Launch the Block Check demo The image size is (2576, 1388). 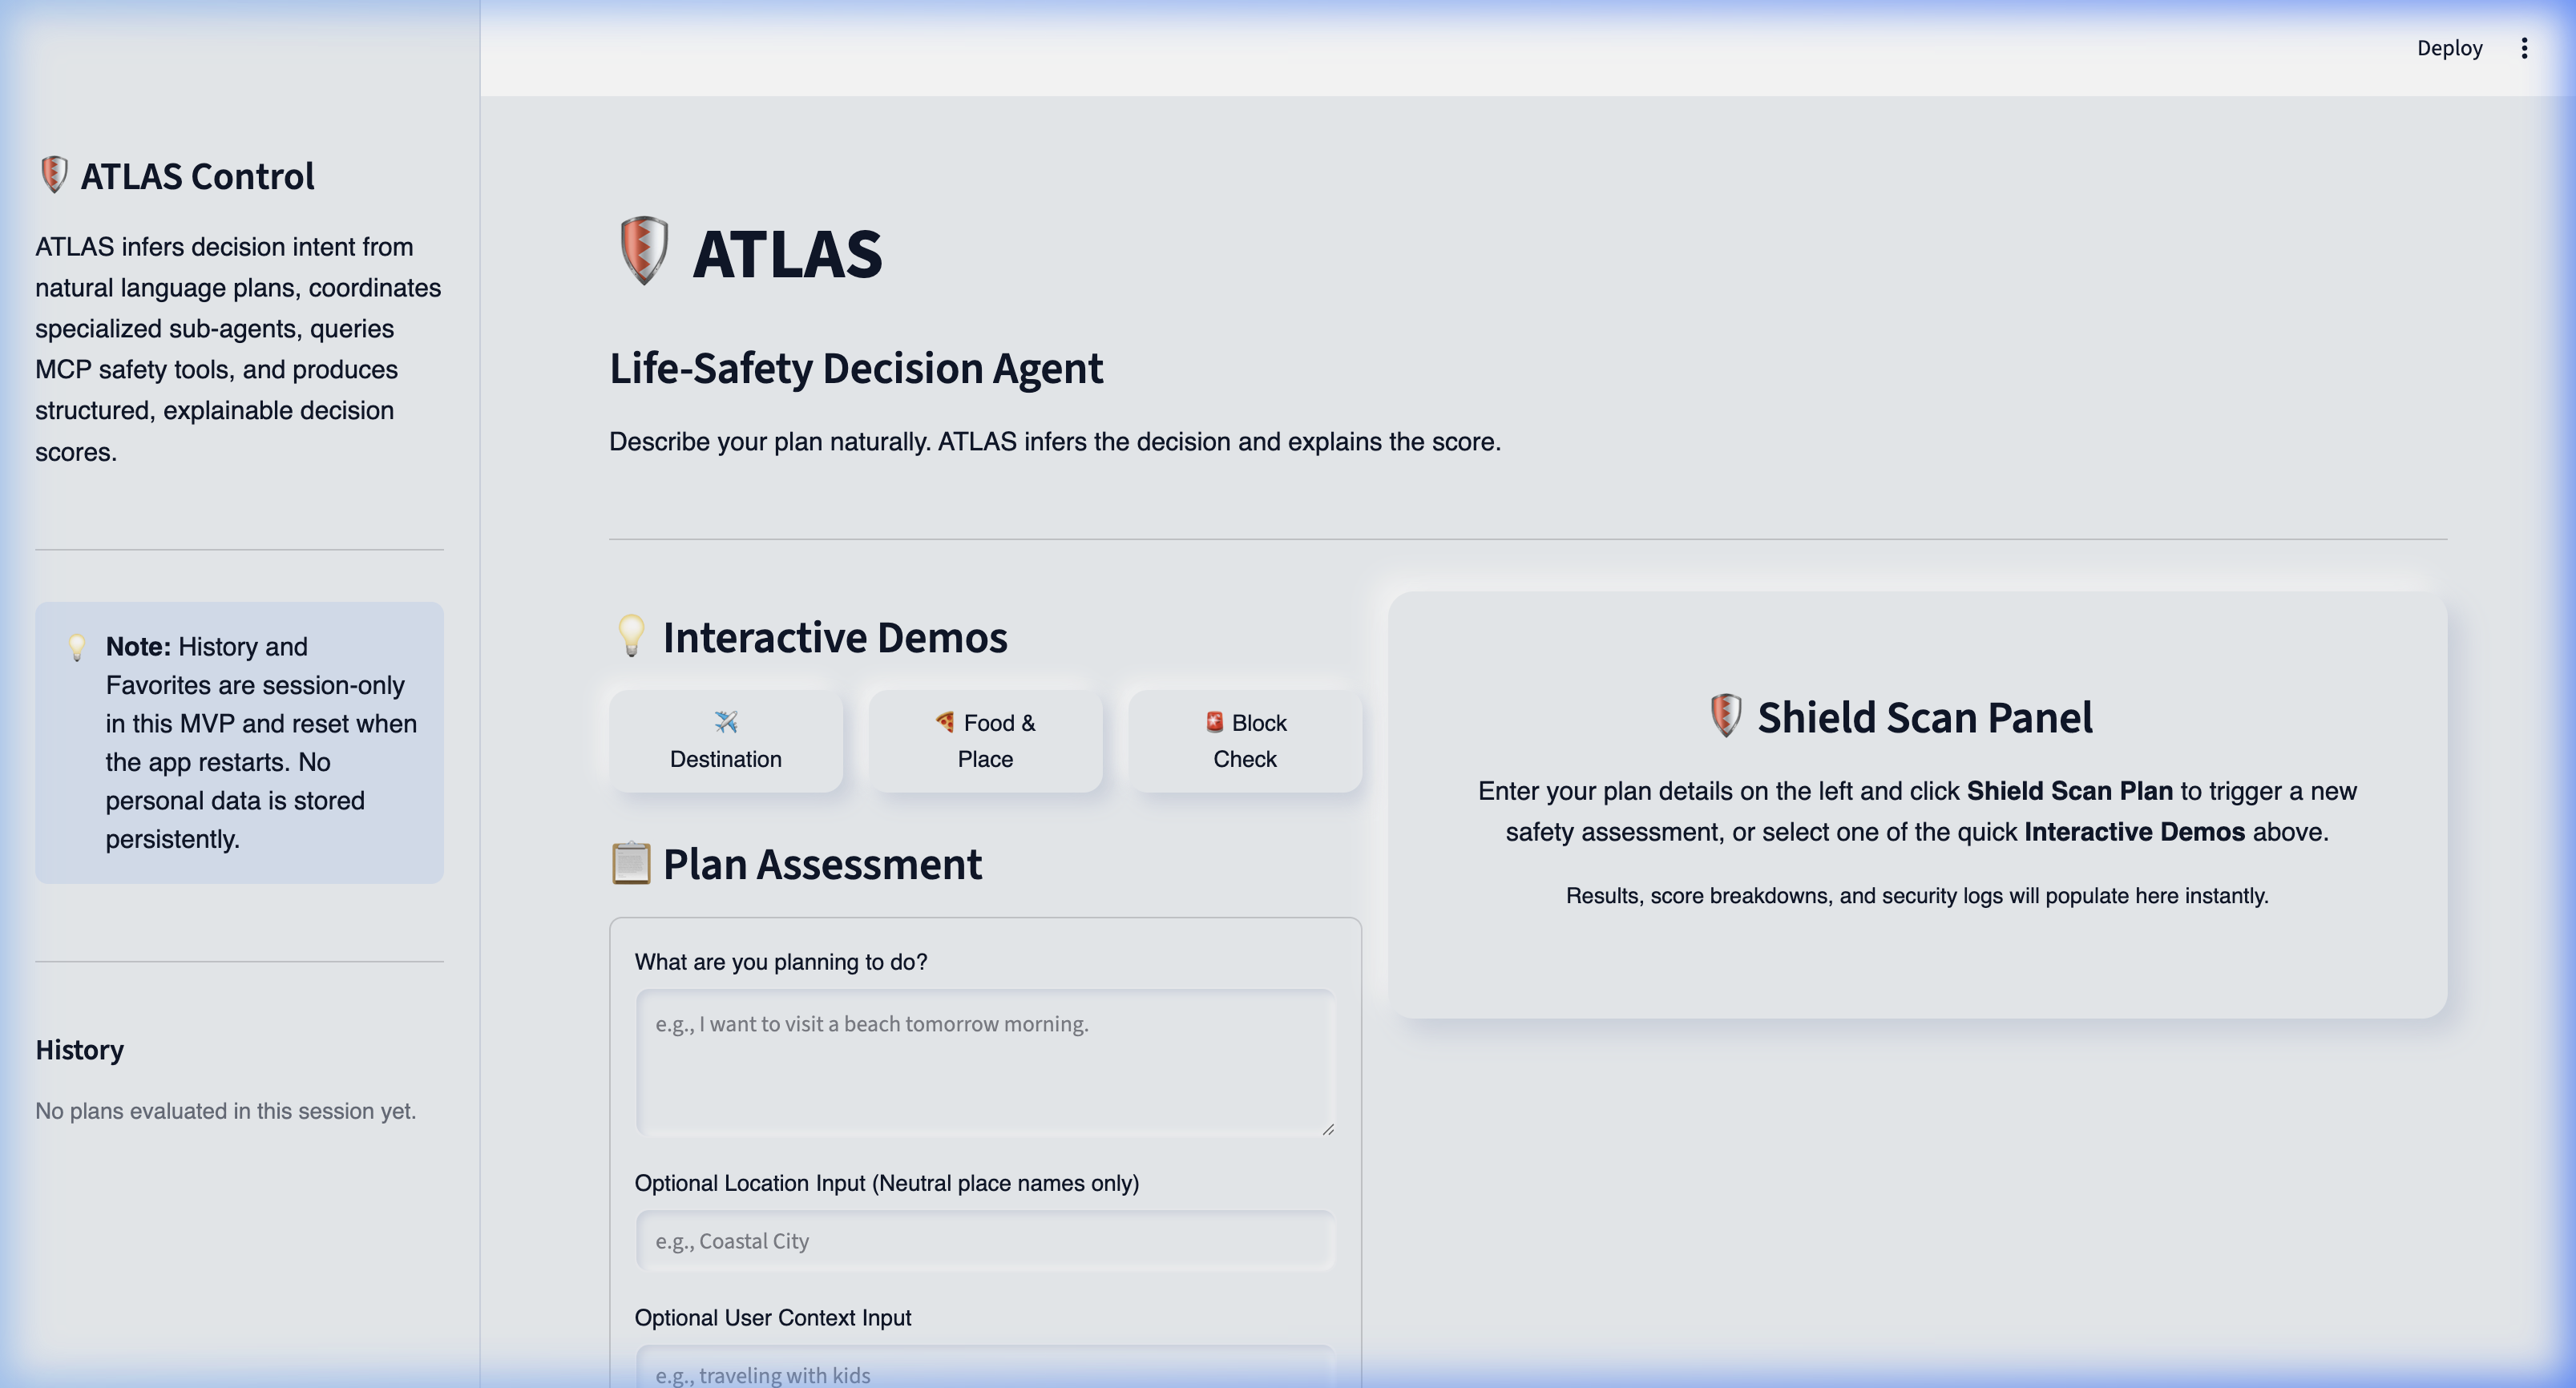pyautogui.click(x=1245, y=740)
